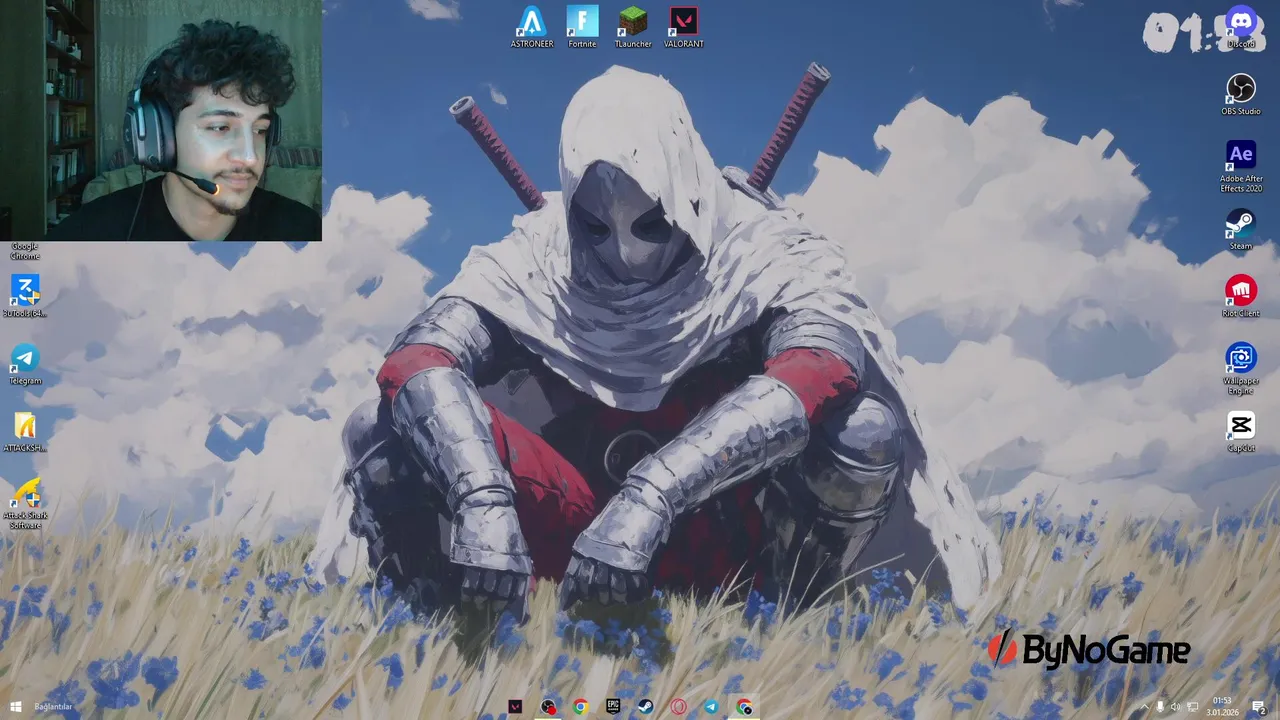The width and height of the screenshot is (1280, 720).
Task: Open Telegram from the taskbar
Action: tap(711, 707)
